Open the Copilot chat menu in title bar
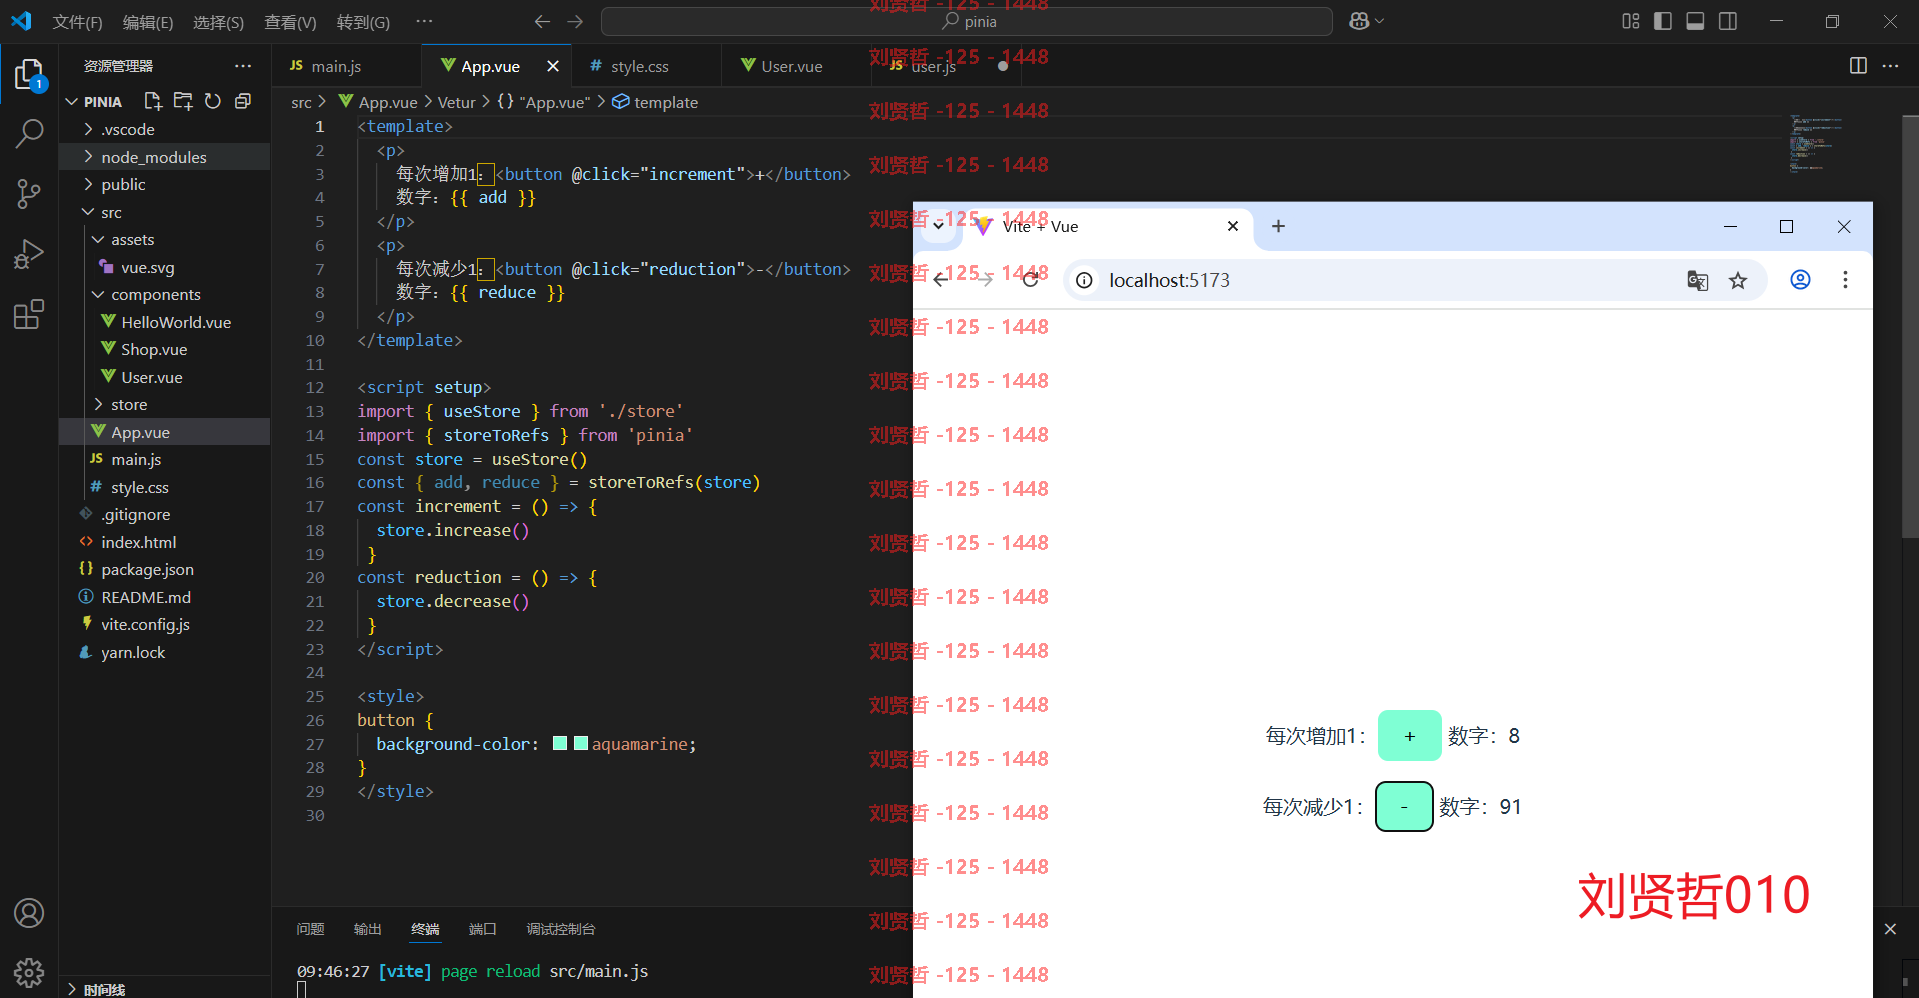Screen dimensions: 1919x998 (x=1366, y=21)
